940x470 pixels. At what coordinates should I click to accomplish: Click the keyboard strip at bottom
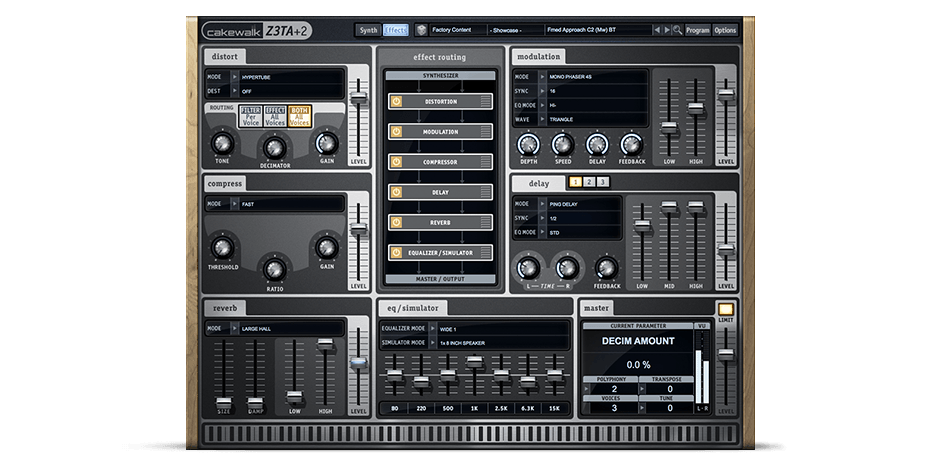[471, 435]
